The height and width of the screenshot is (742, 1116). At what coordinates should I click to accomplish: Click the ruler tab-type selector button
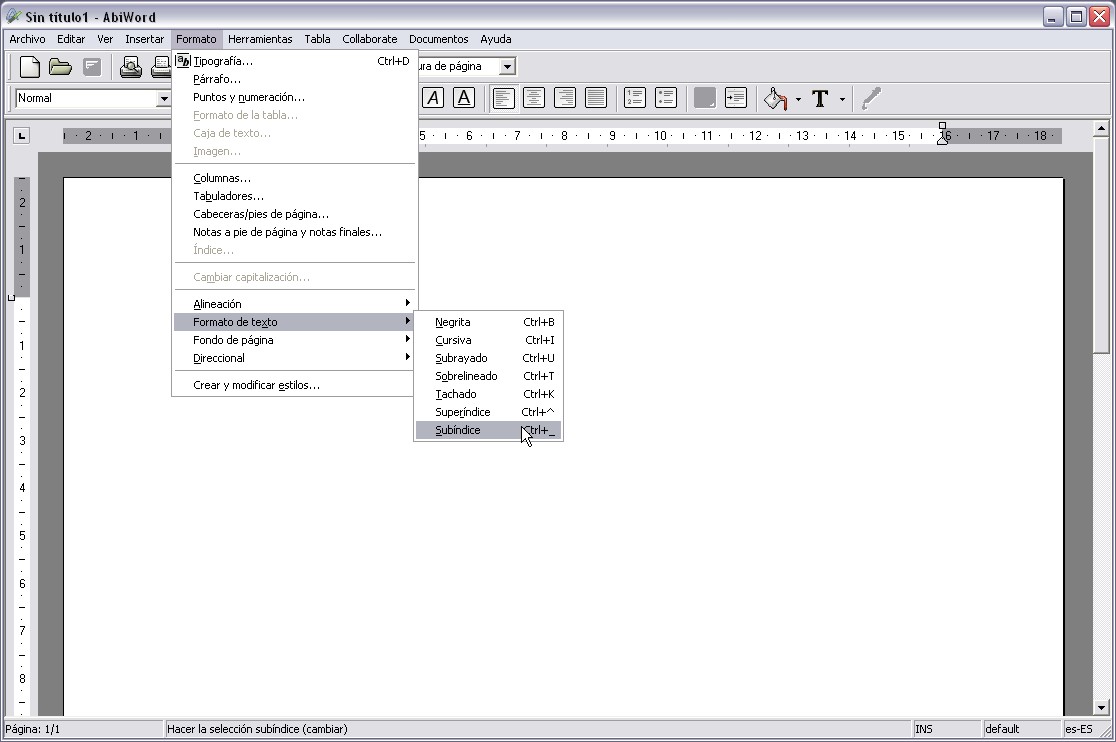(x=21, y=135)
